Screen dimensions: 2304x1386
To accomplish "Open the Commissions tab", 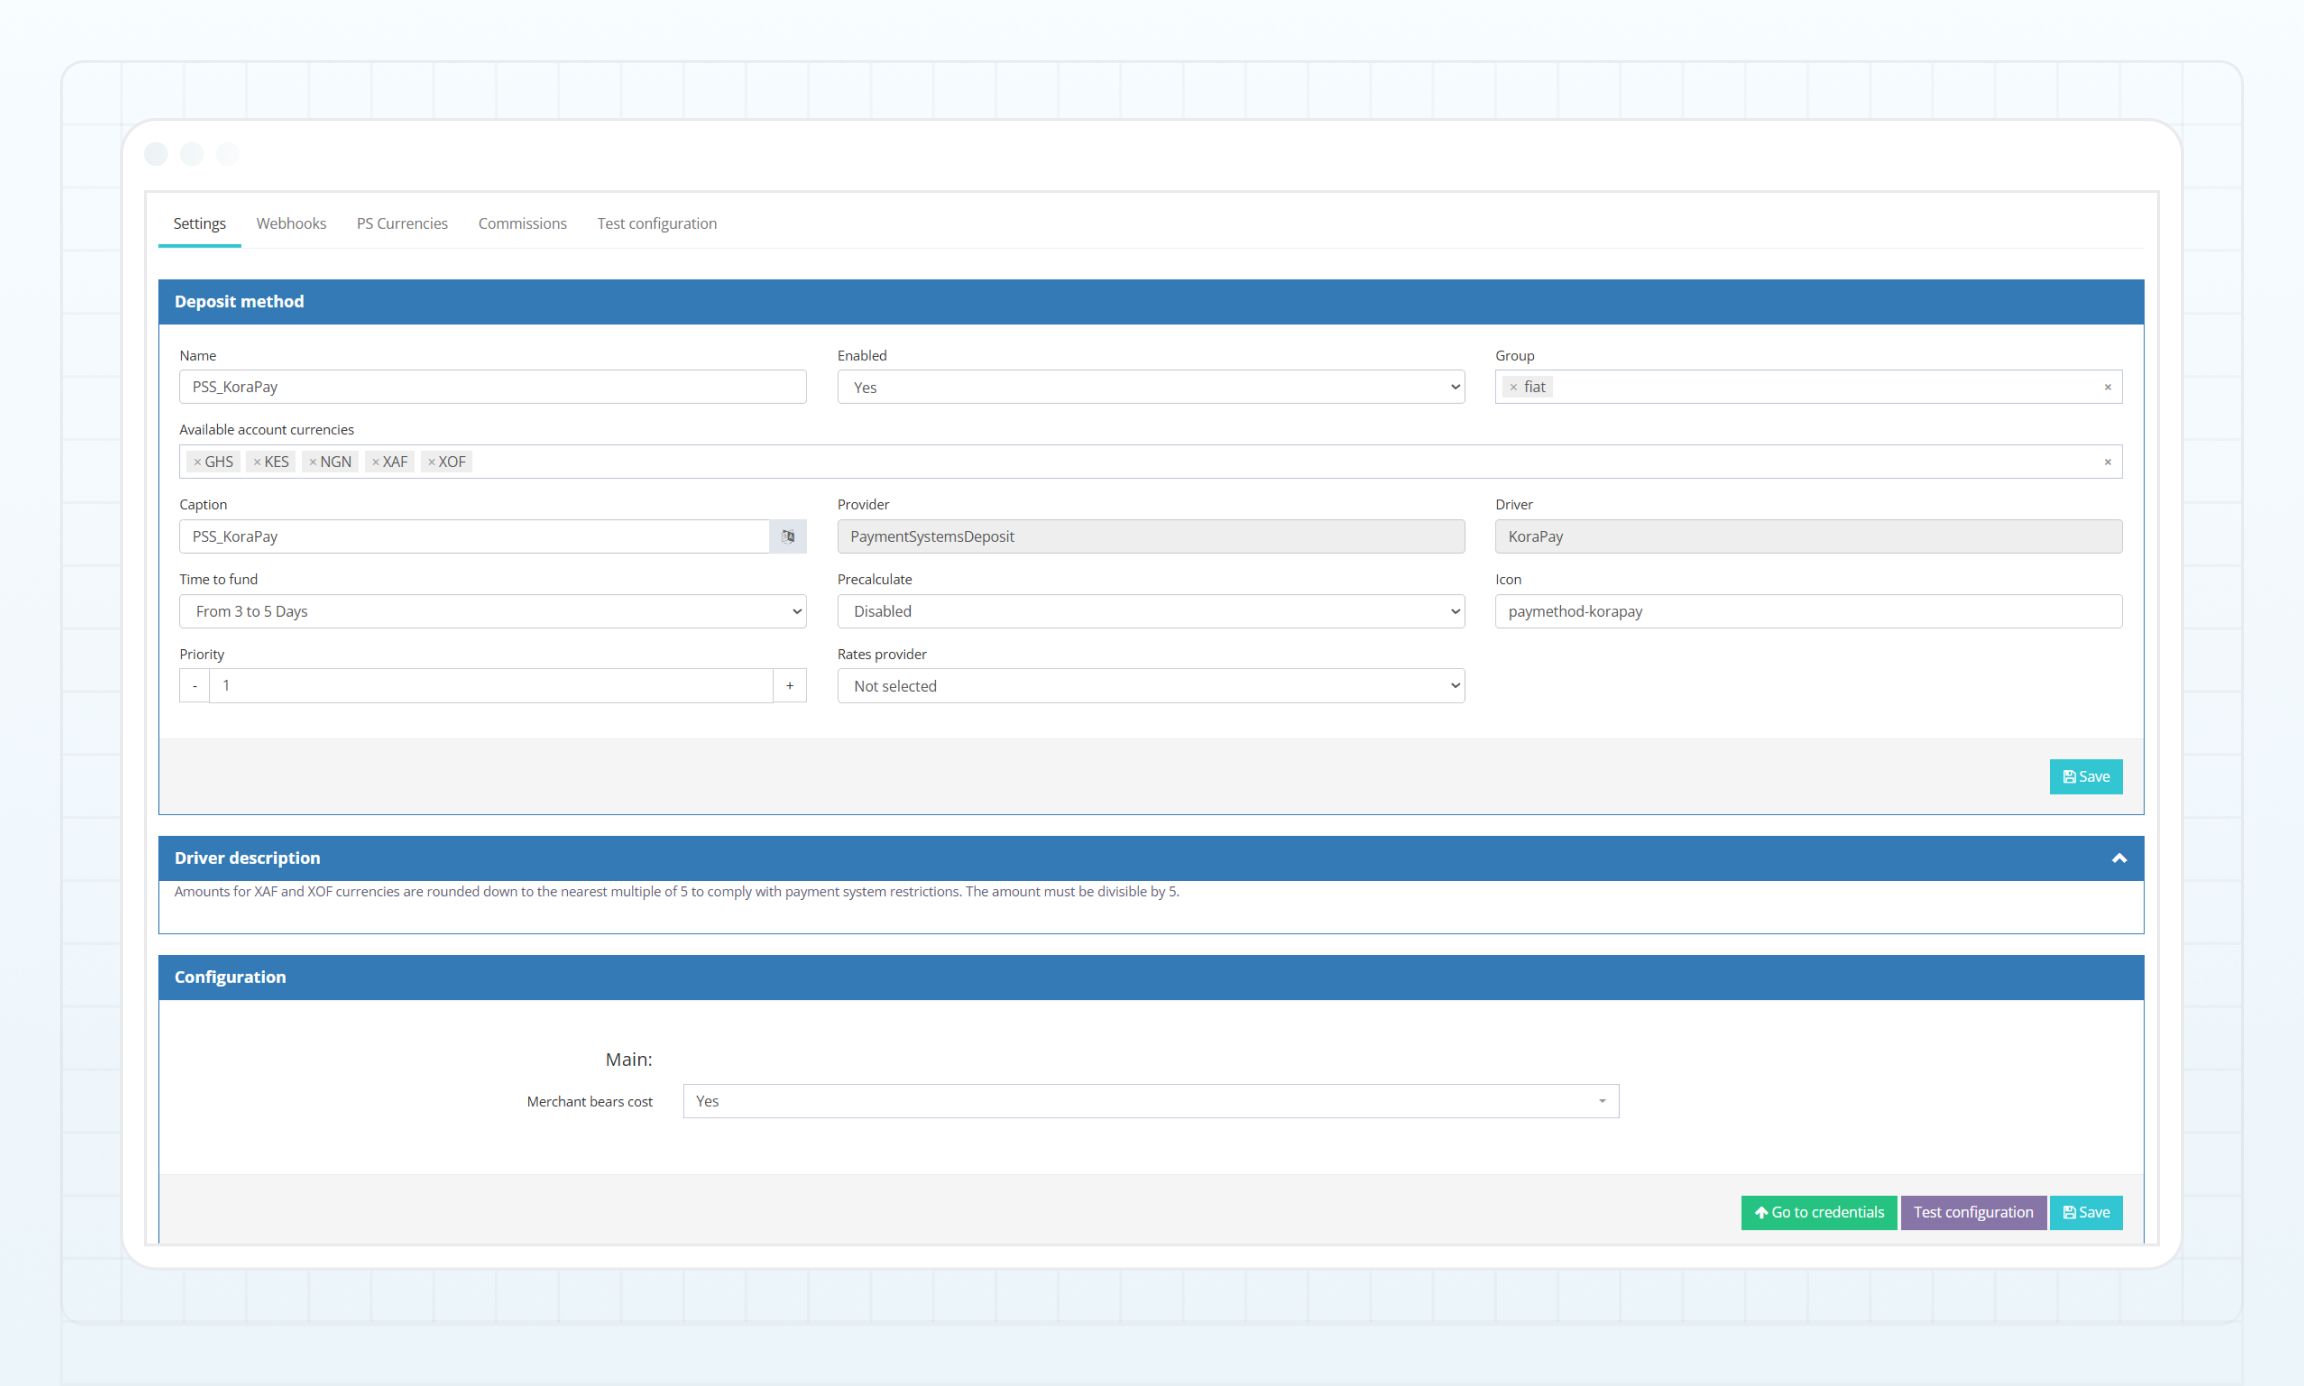I will point(522,223).
